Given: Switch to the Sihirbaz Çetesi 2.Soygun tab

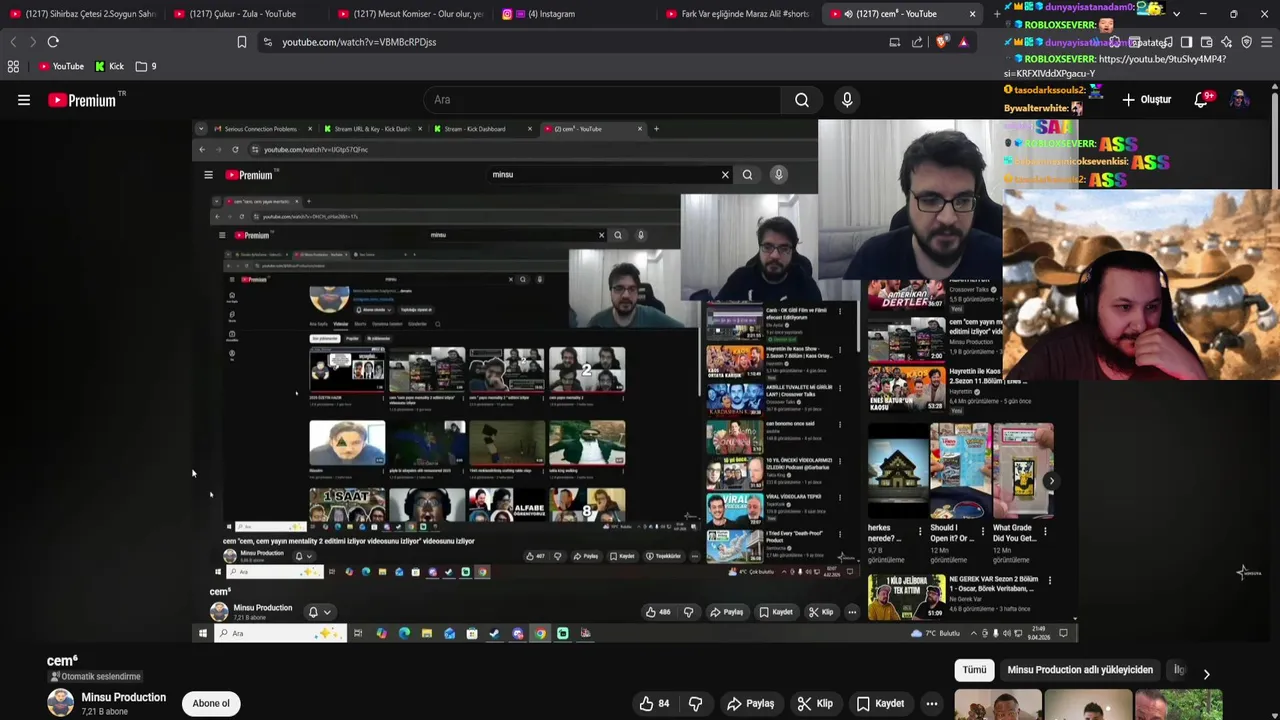Looking at the screenshot, I should point(82,14).
